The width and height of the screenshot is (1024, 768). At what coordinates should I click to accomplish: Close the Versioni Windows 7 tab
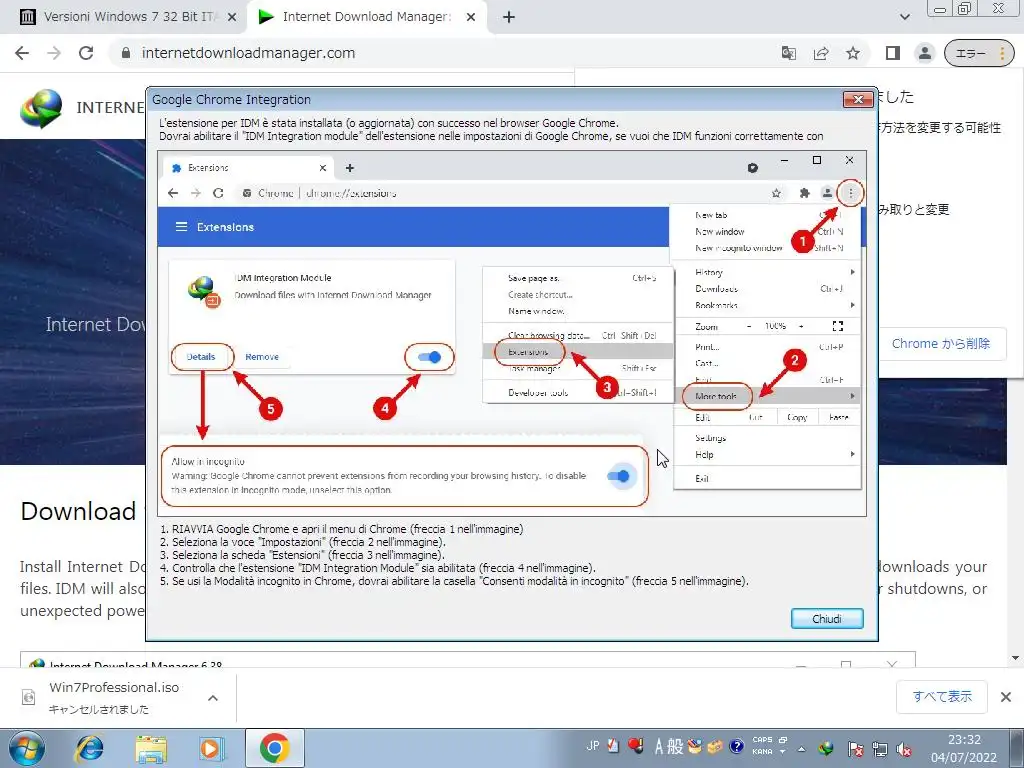232,18
